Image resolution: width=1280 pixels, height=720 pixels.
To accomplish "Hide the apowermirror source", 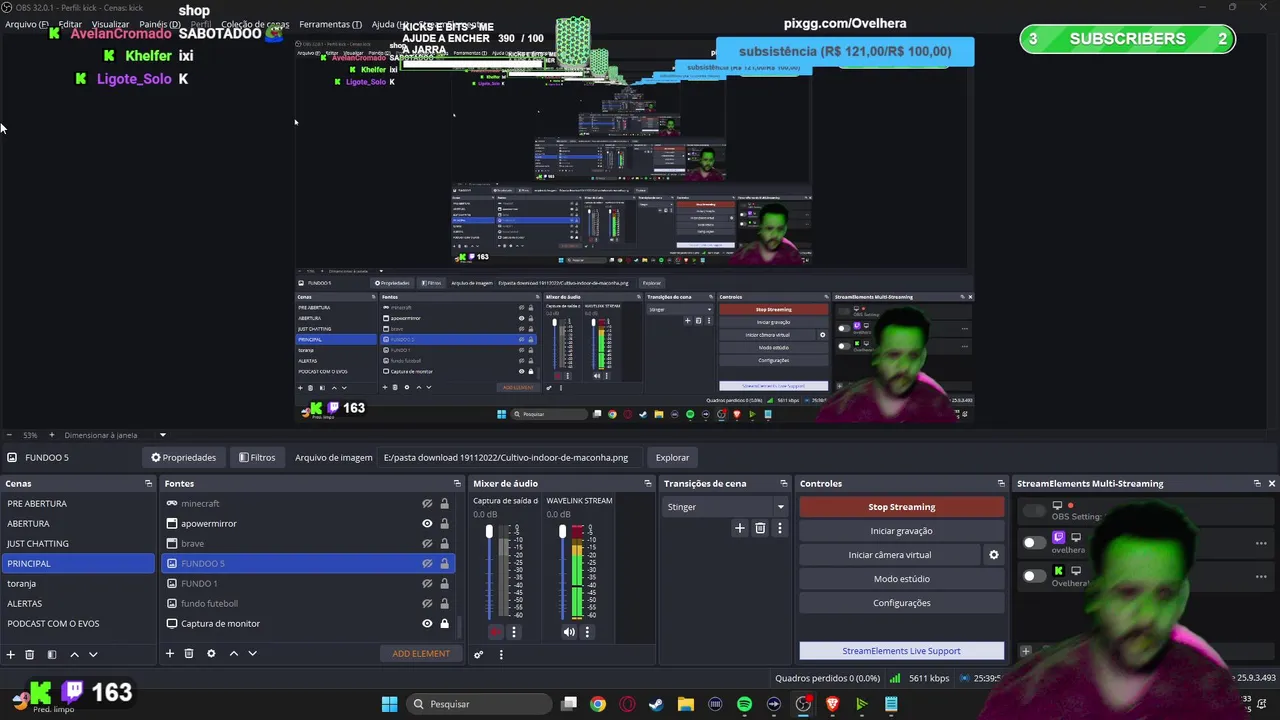I will click(x=427, y=523).
